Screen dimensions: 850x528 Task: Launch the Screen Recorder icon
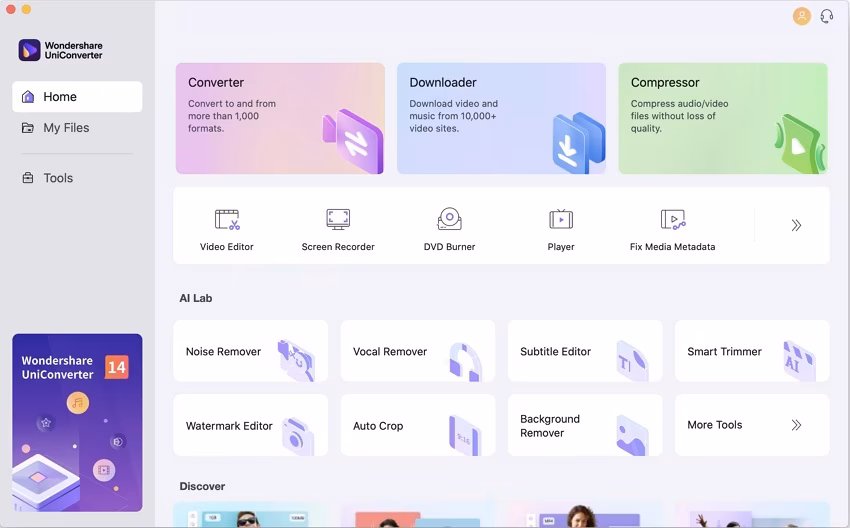point(338,220)
